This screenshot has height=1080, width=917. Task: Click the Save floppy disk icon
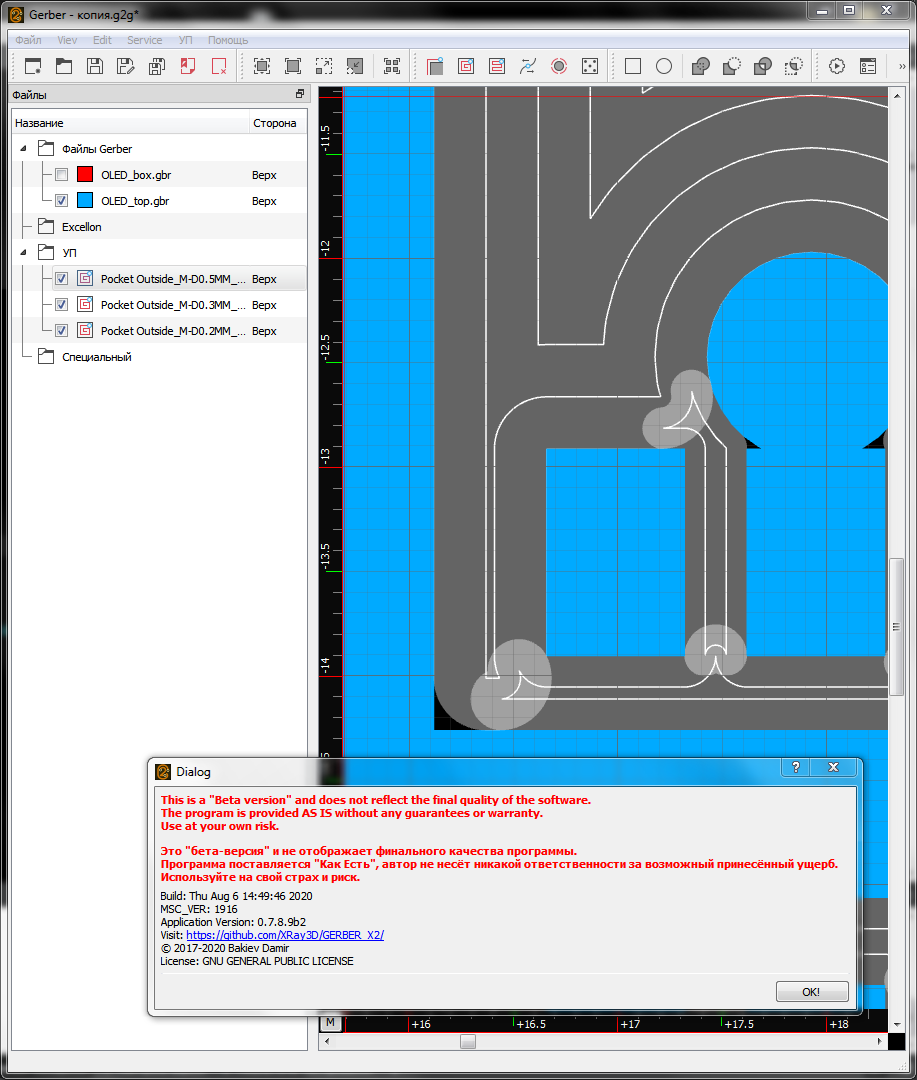coord(95,66)
